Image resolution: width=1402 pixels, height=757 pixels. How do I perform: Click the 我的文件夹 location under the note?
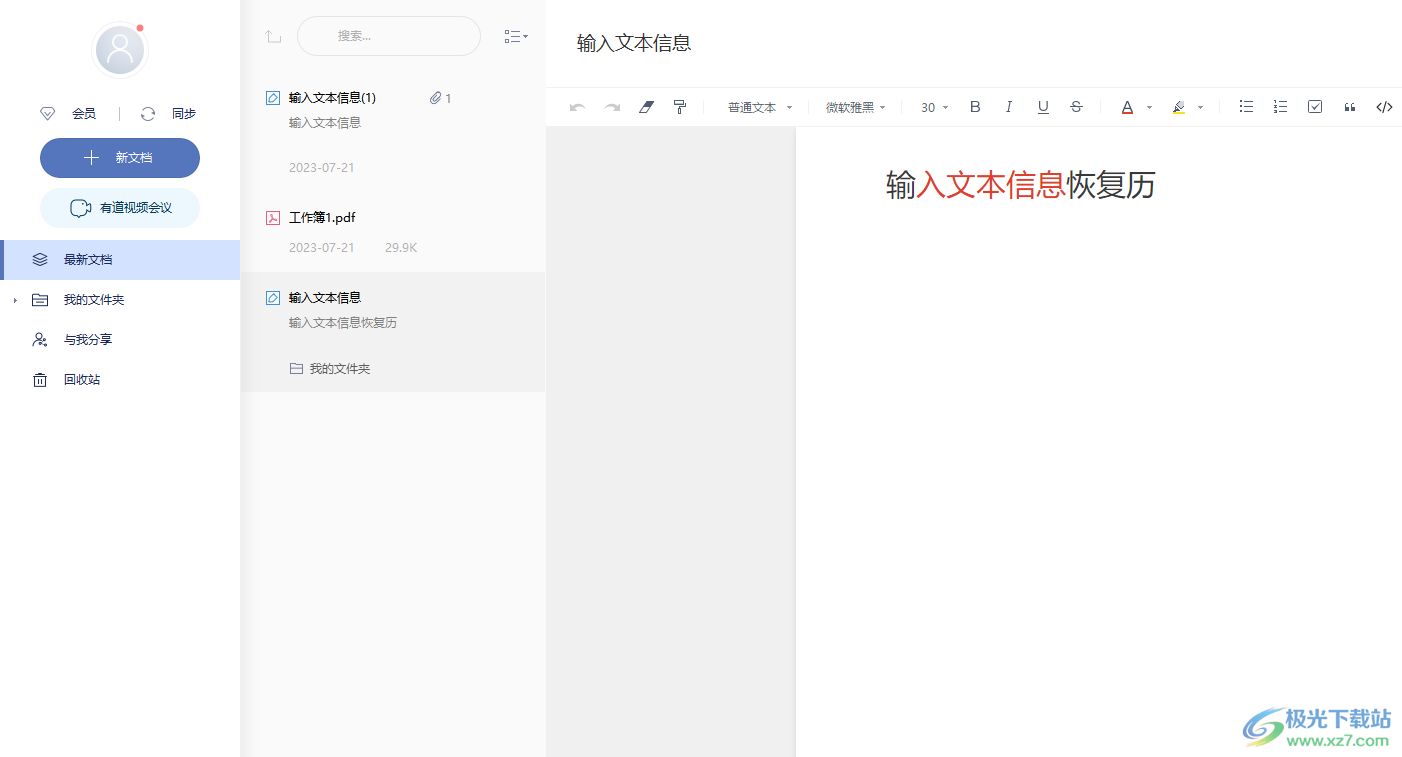[x=330, y=369]
